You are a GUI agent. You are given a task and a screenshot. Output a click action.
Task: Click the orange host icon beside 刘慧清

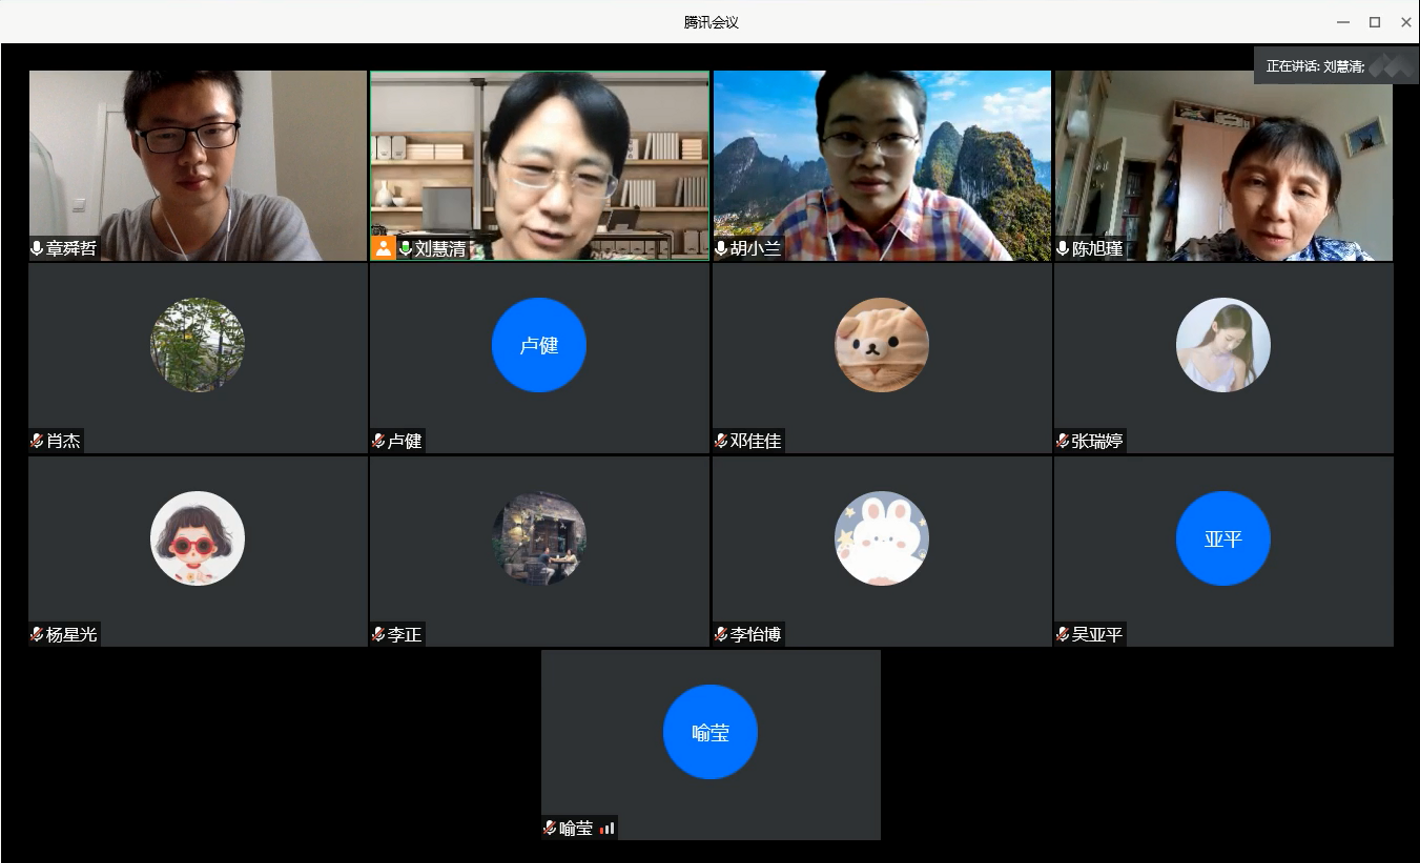[x=383, y=248]
